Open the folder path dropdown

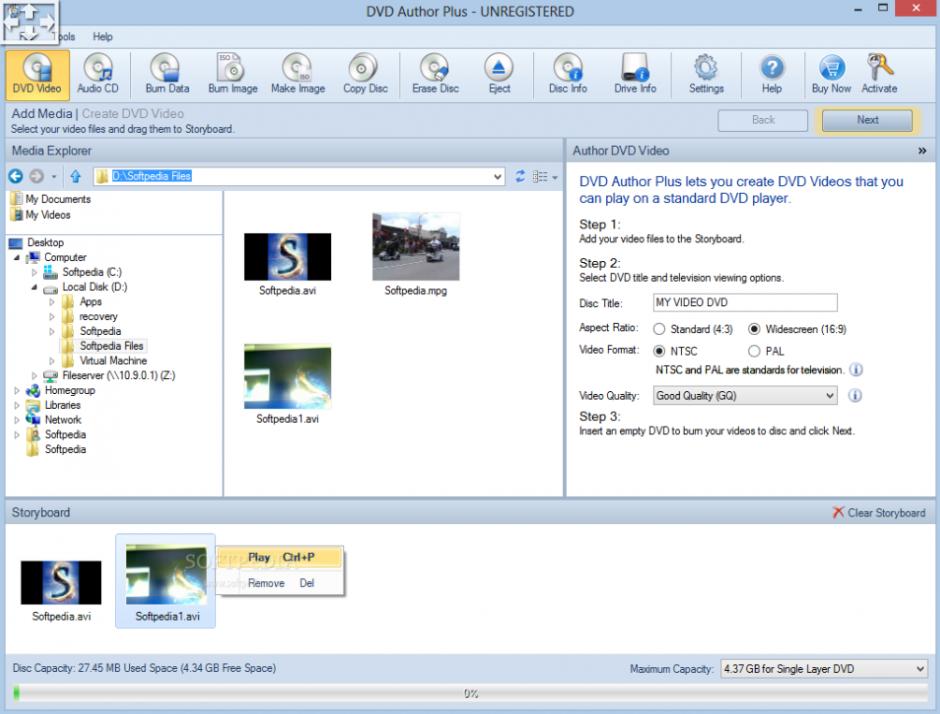[497, 176]
